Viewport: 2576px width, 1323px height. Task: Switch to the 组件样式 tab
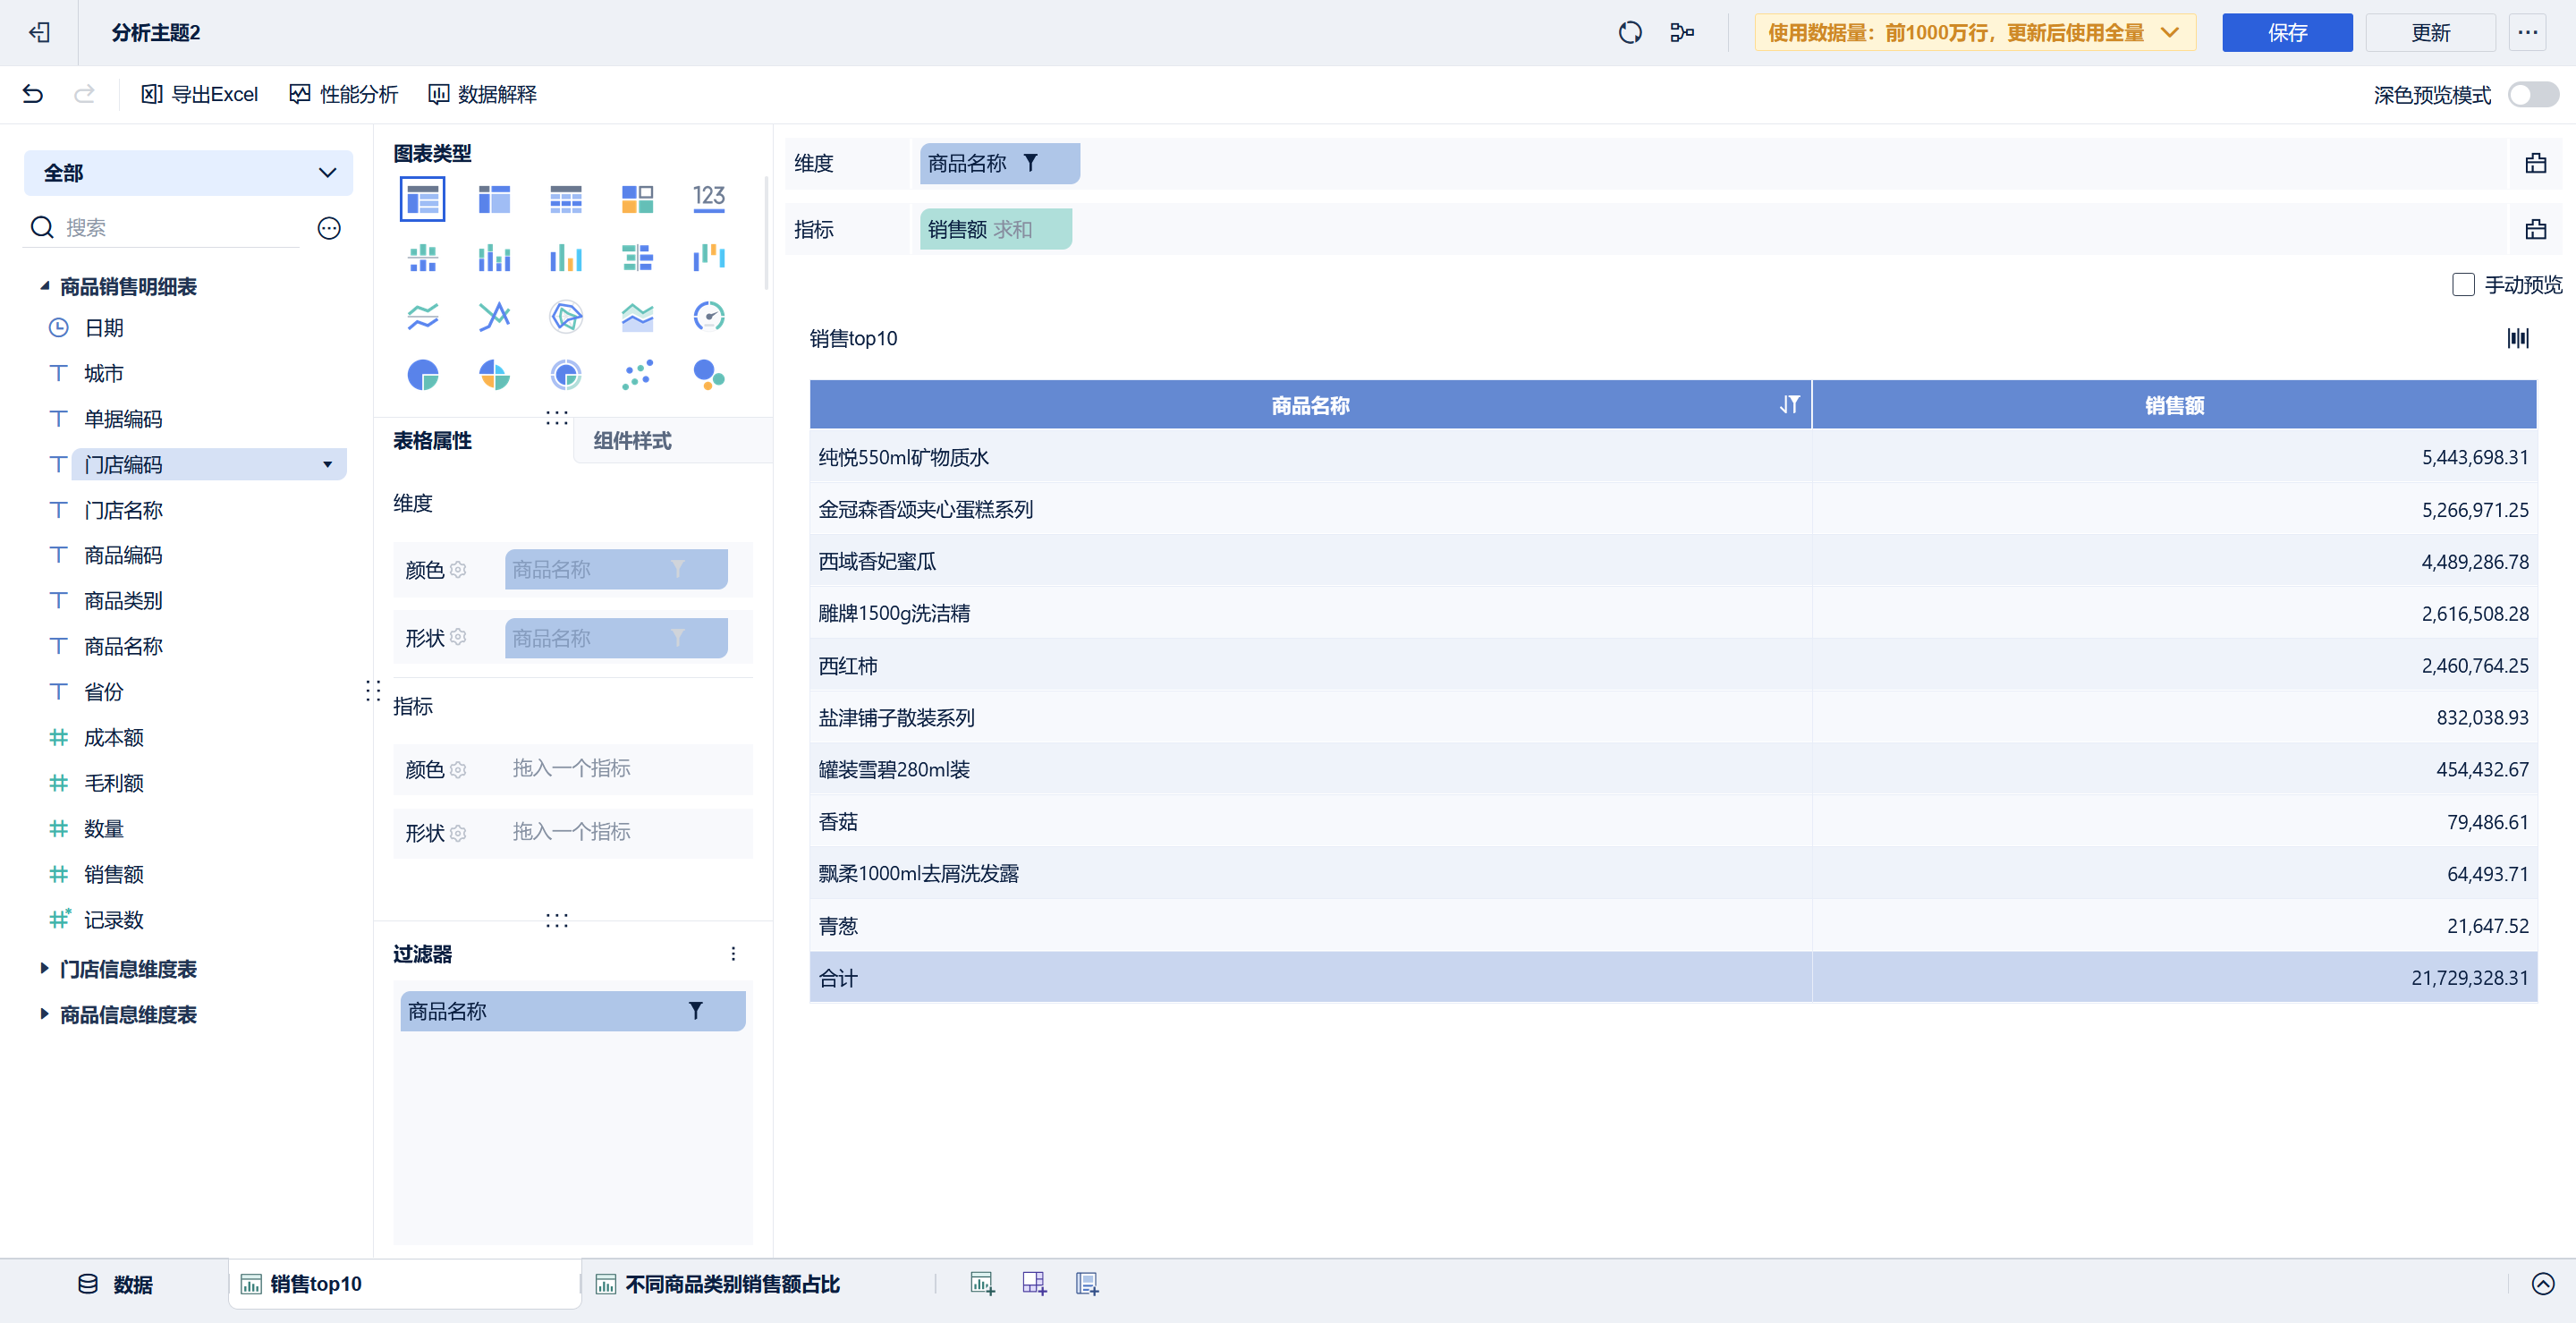click(632, 441)
